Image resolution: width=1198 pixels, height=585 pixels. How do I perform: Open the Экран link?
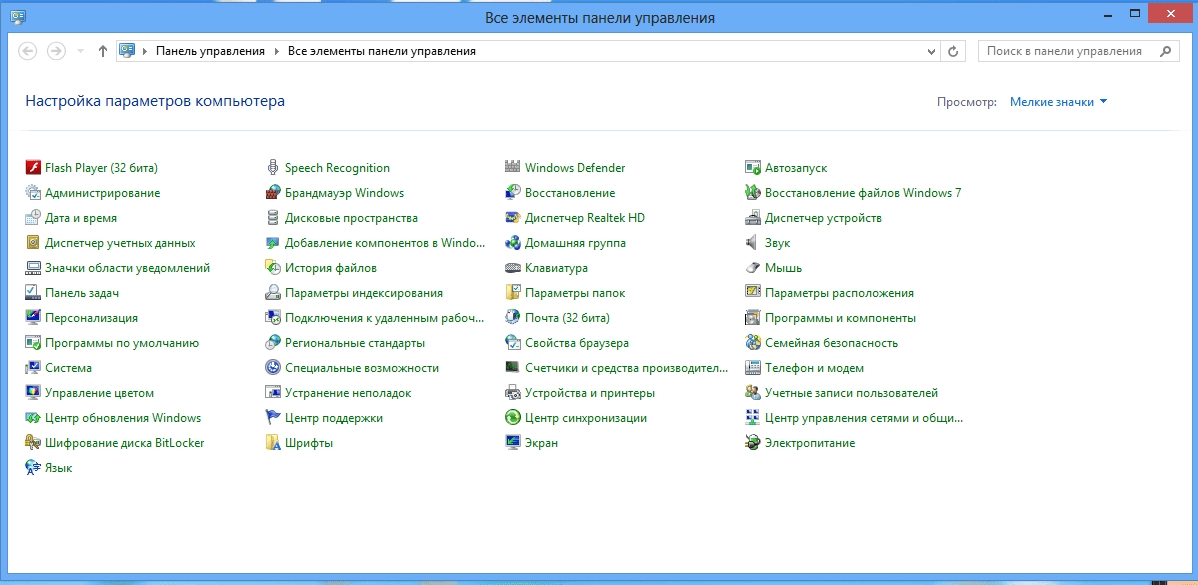542,443
